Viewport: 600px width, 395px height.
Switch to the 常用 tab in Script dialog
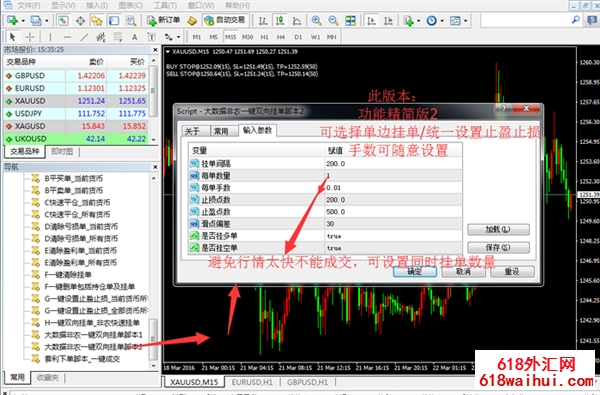[221, 131]
